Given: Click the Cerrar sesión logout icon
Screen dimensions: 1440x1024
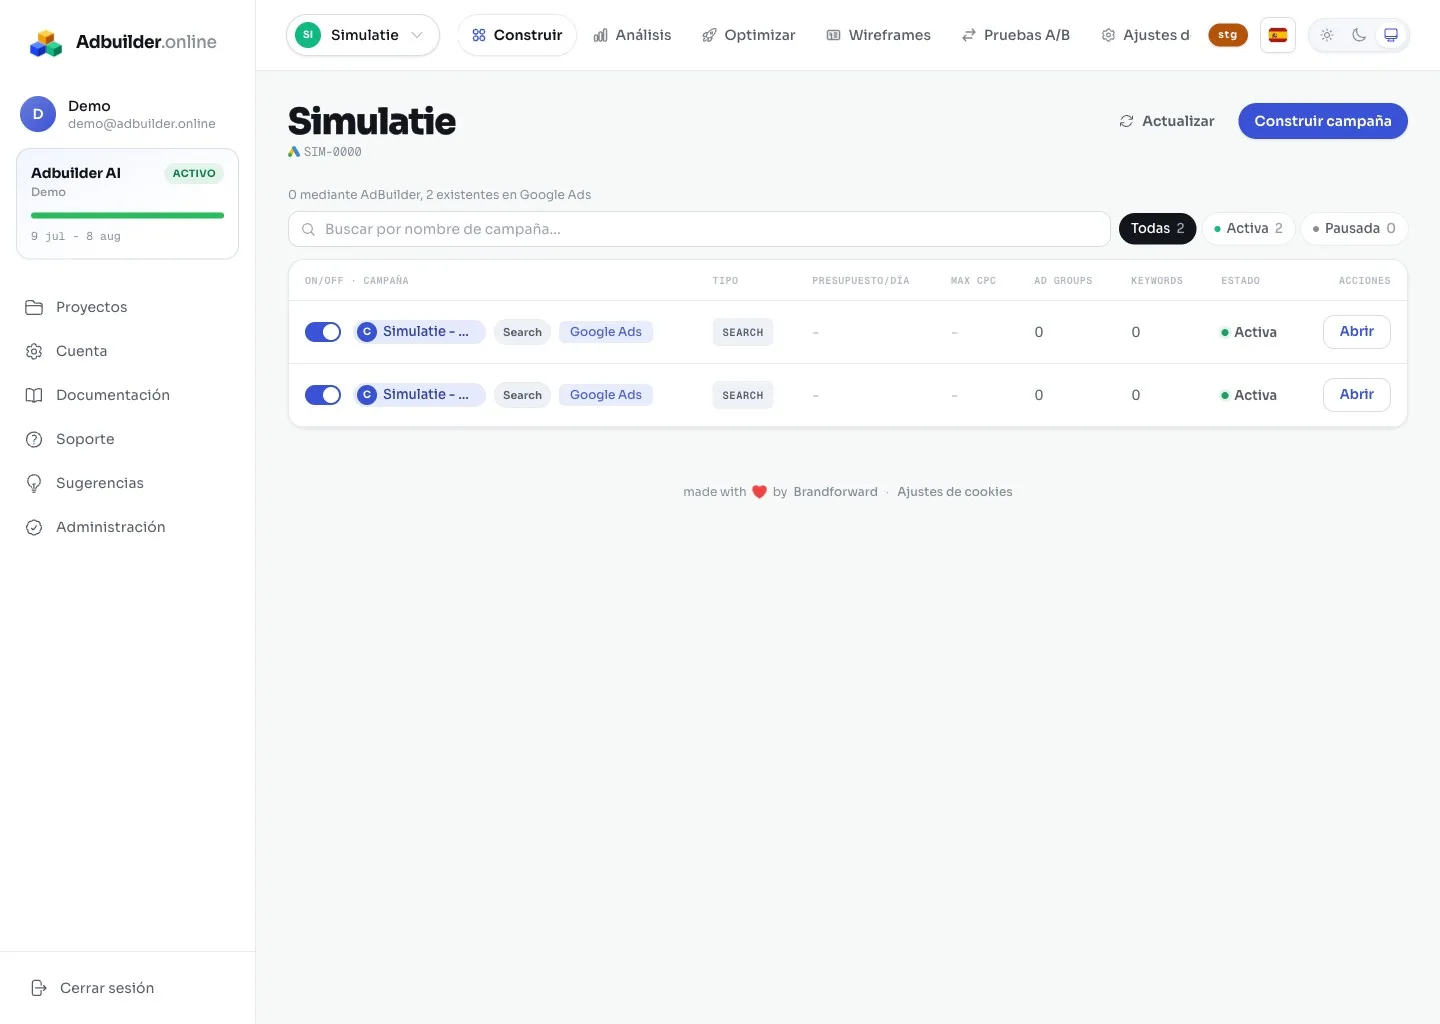Looking at the screenshot, I should point(39,988).
